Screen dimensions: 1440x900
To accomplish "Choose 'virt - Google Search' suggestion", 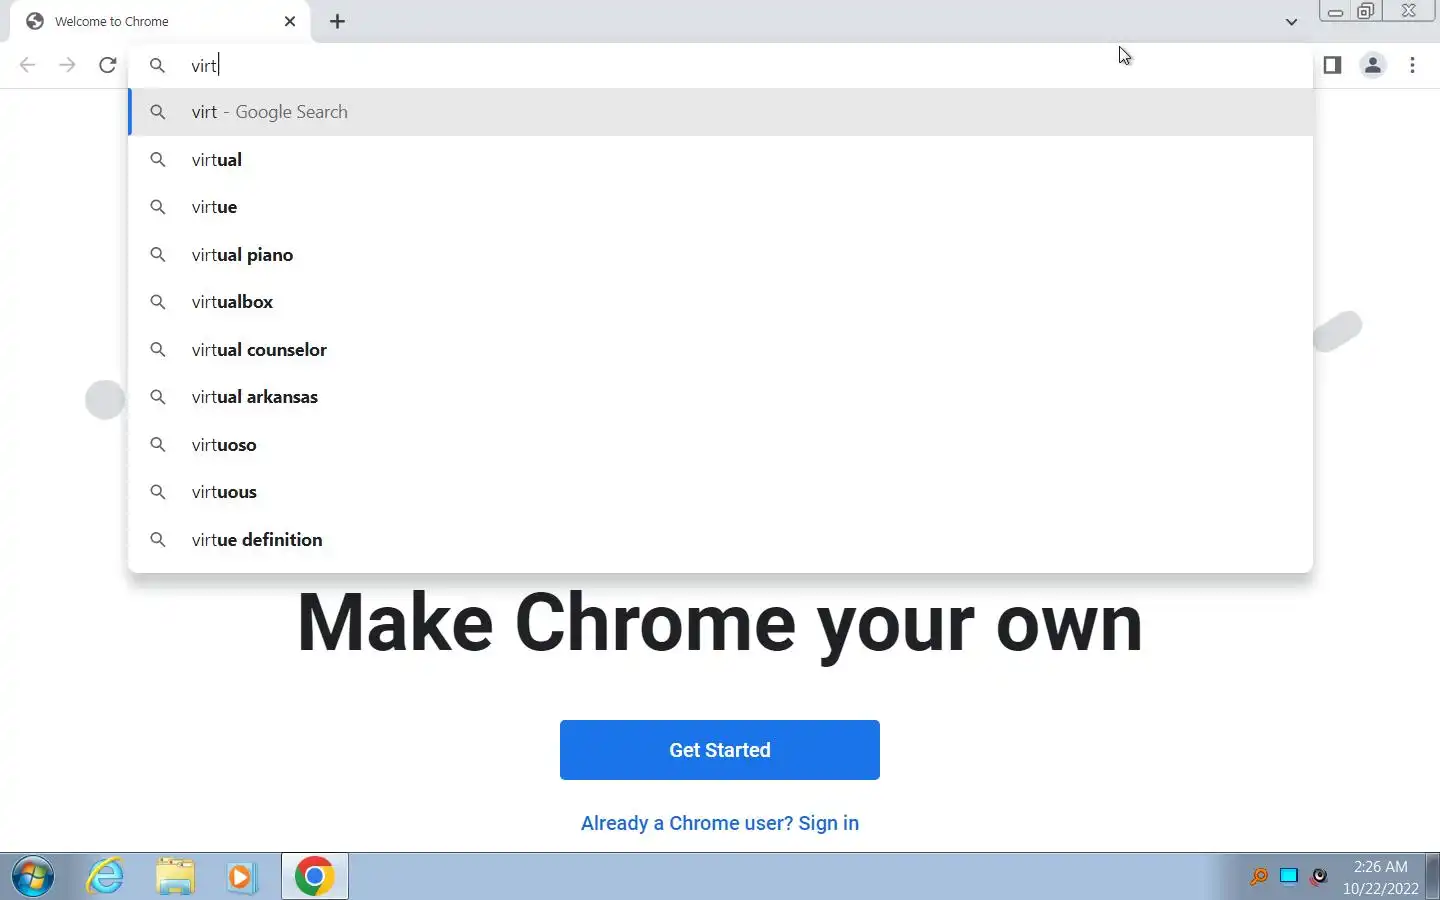I will click(720, 112).
